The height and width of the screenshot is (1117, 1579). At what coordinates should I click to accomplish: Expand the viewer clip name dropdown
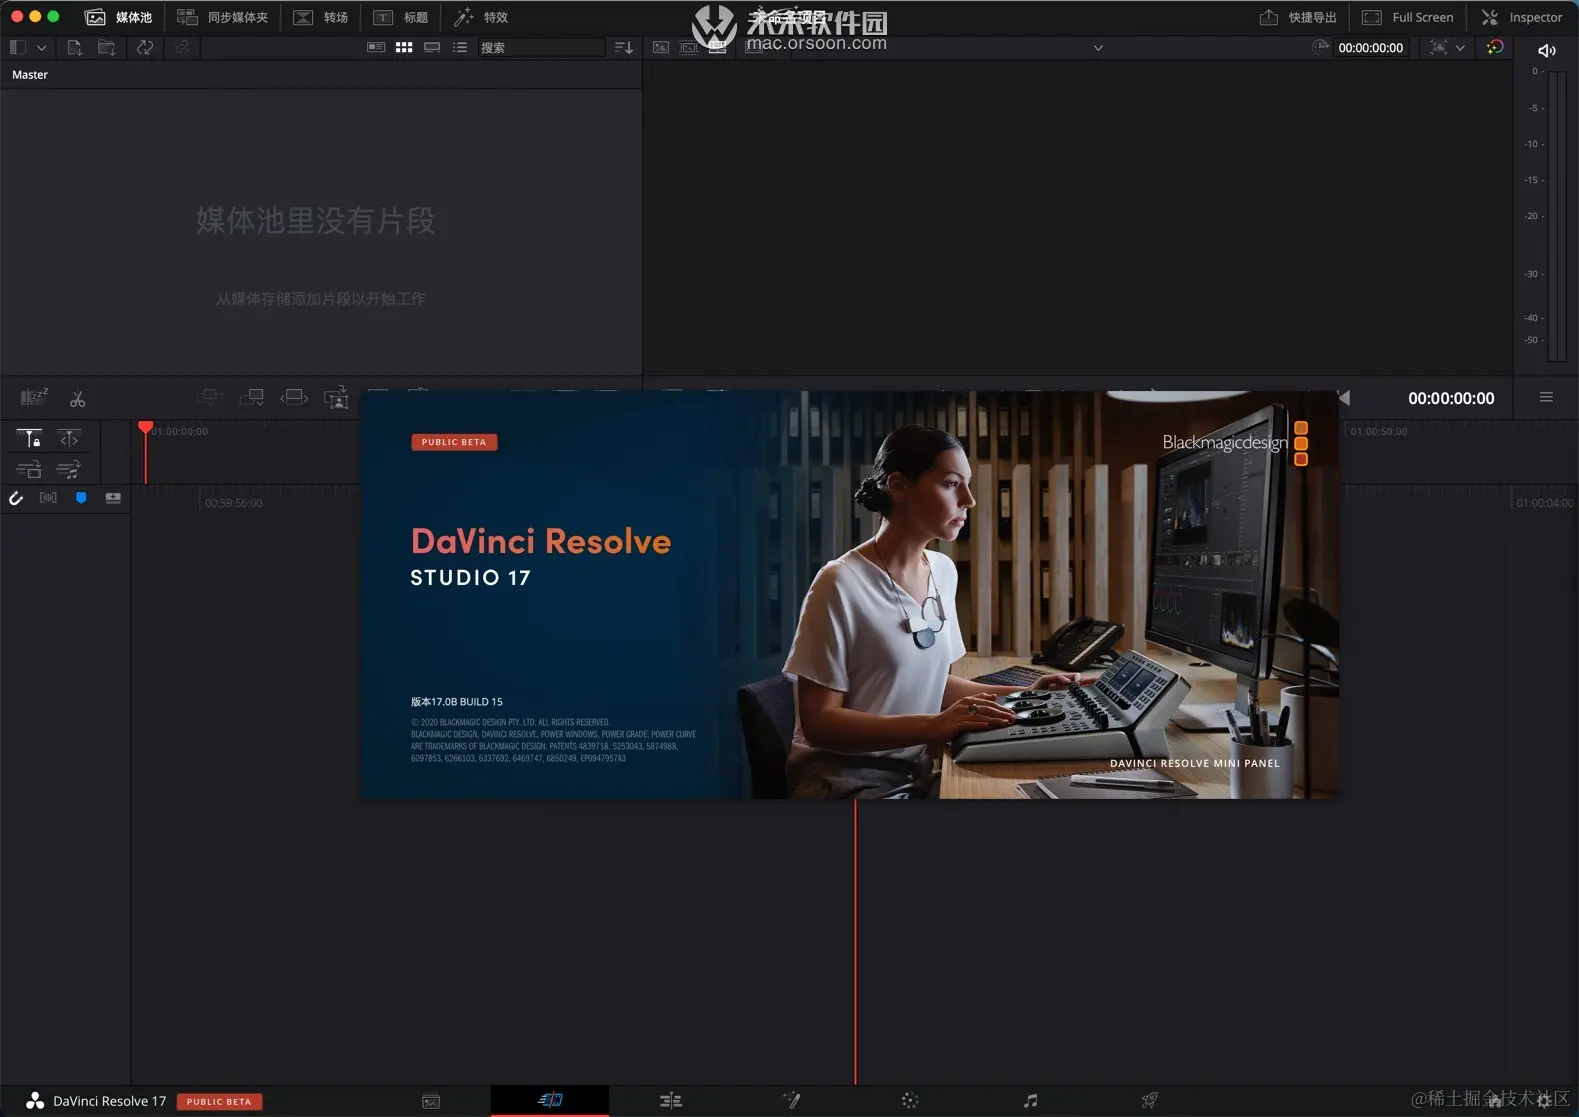click(x=1098, y=47)
